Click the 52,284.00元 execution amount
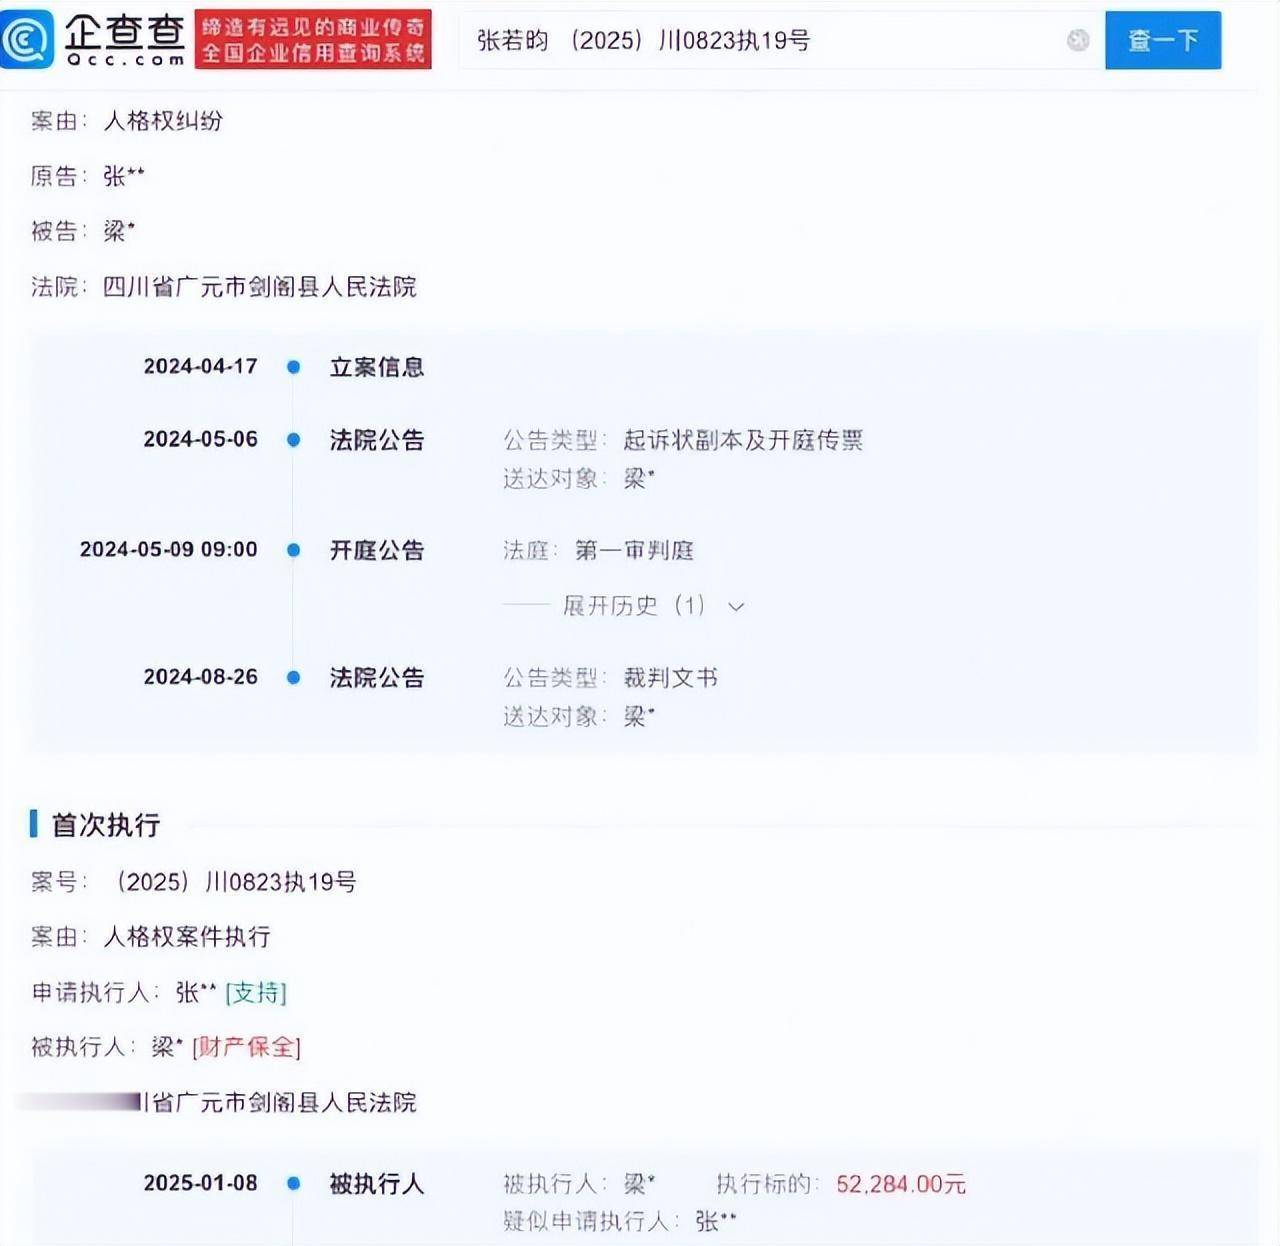The image size is (1280, 1246). pos(900,1184)
